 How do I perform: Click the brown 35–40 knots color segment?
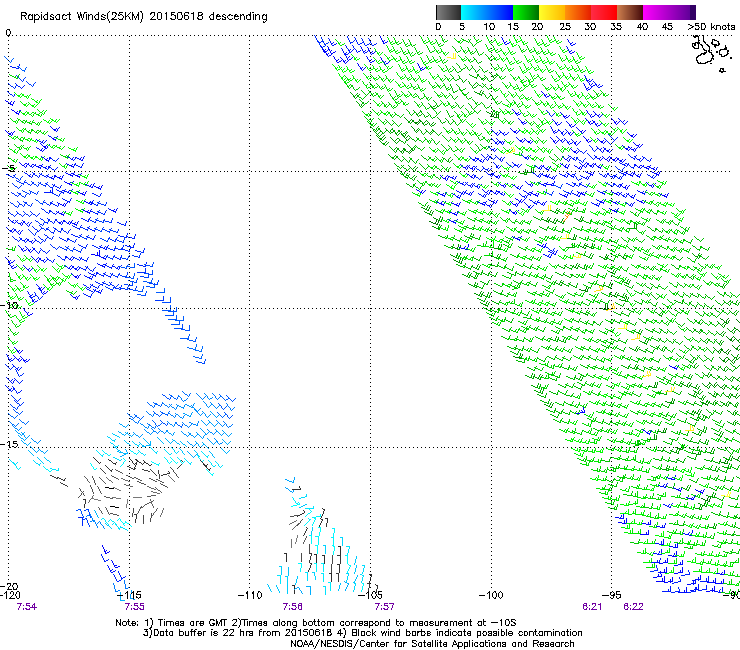point(630,12)
